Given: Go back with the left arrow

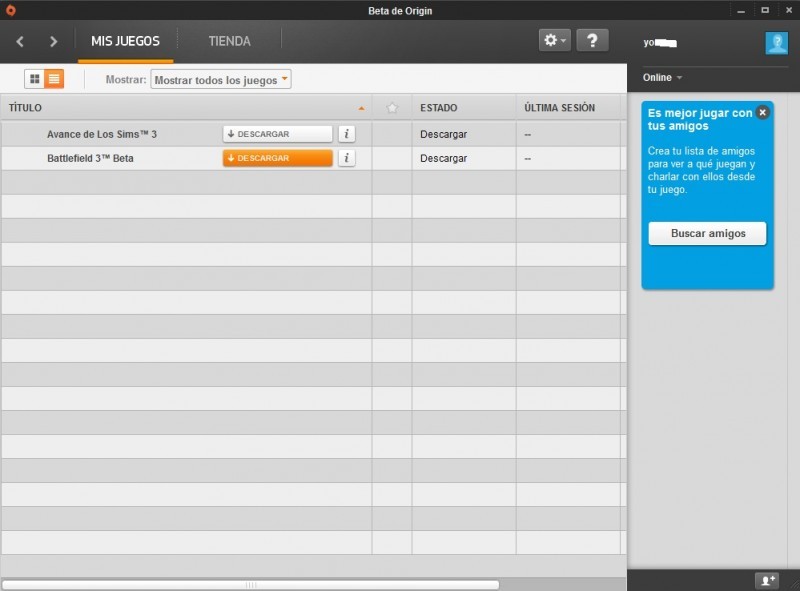Looking at the screenshot, I should [20, 41].
